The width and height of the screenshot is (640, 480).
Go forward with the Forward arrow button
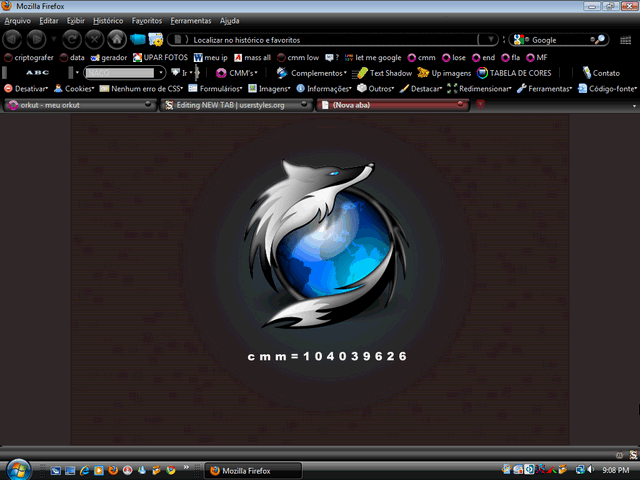[x=36, y=40]
